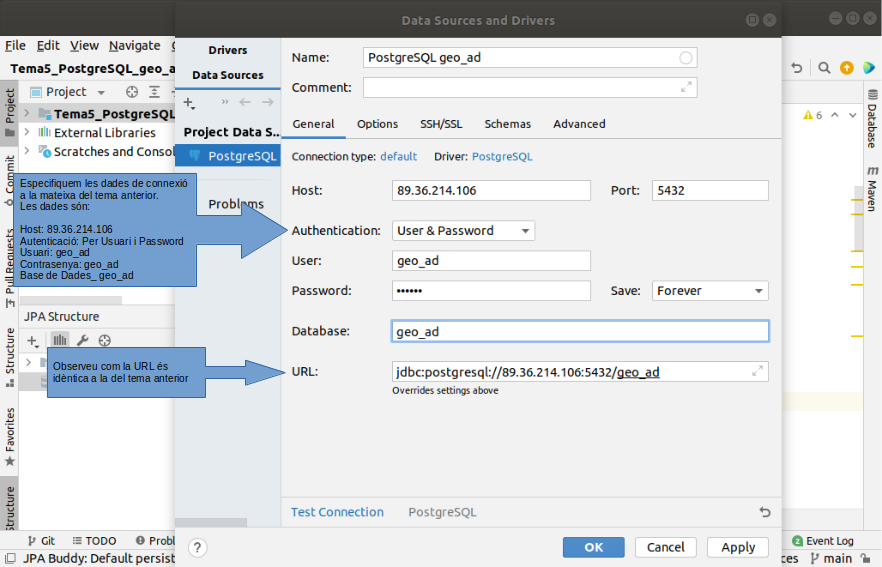Click the Name input field

tap(530, 58)
